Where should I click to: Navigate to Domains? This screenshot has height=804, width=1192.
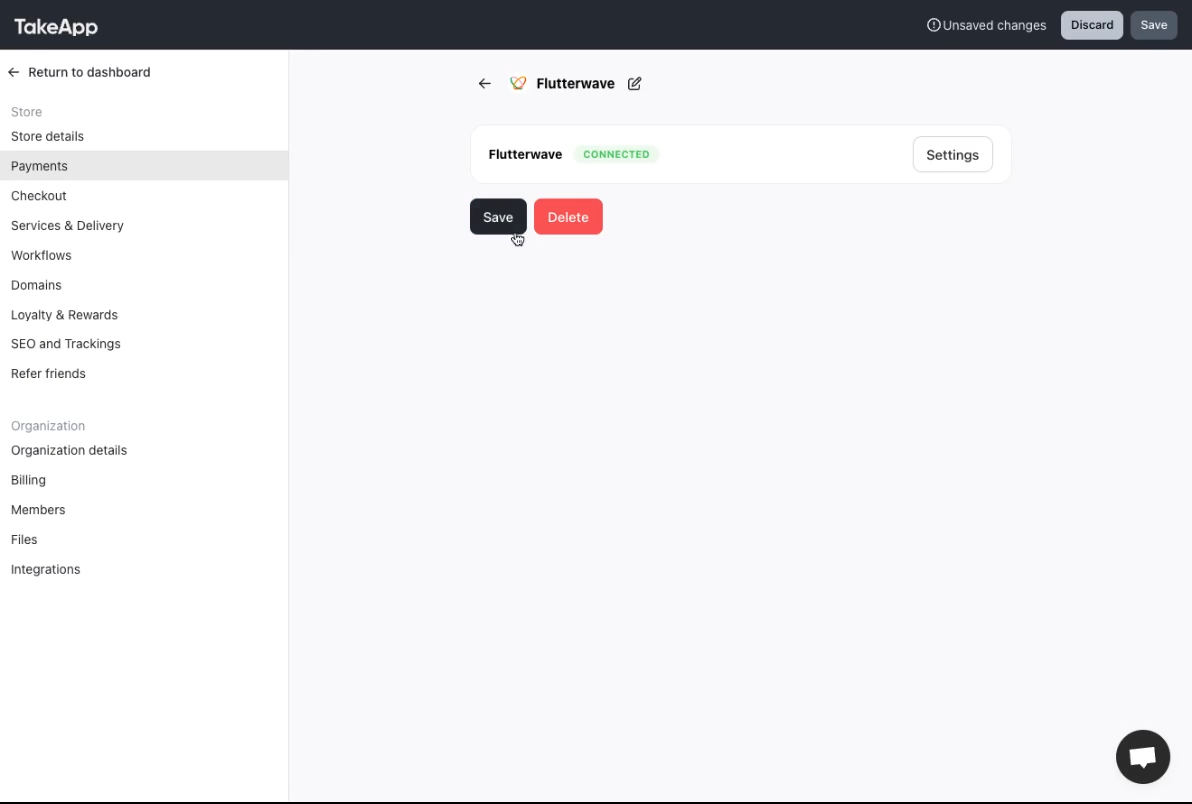tap(36, 285)
